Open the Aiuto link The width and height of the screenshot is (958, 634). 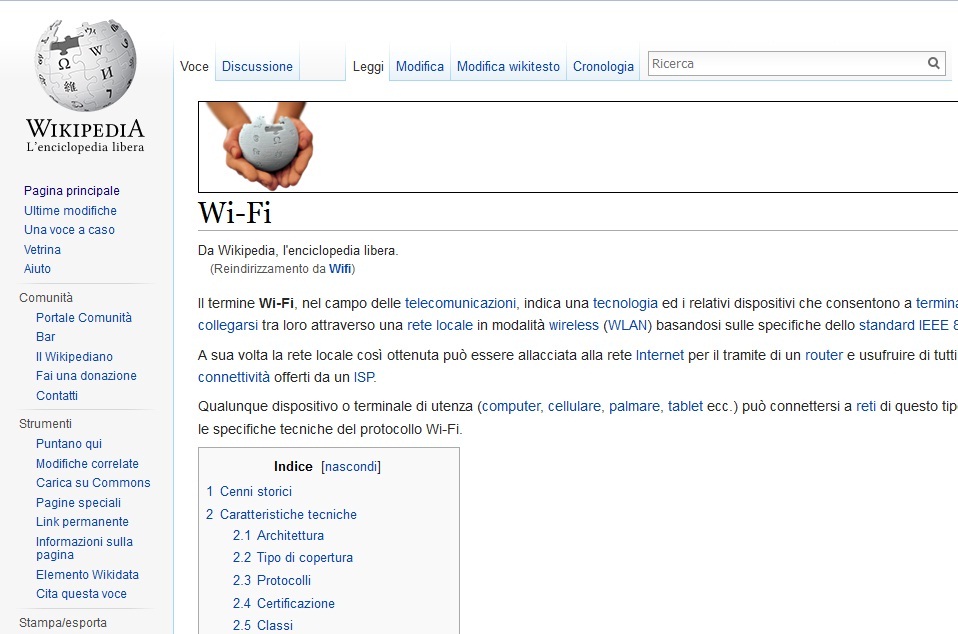[37, 269]
